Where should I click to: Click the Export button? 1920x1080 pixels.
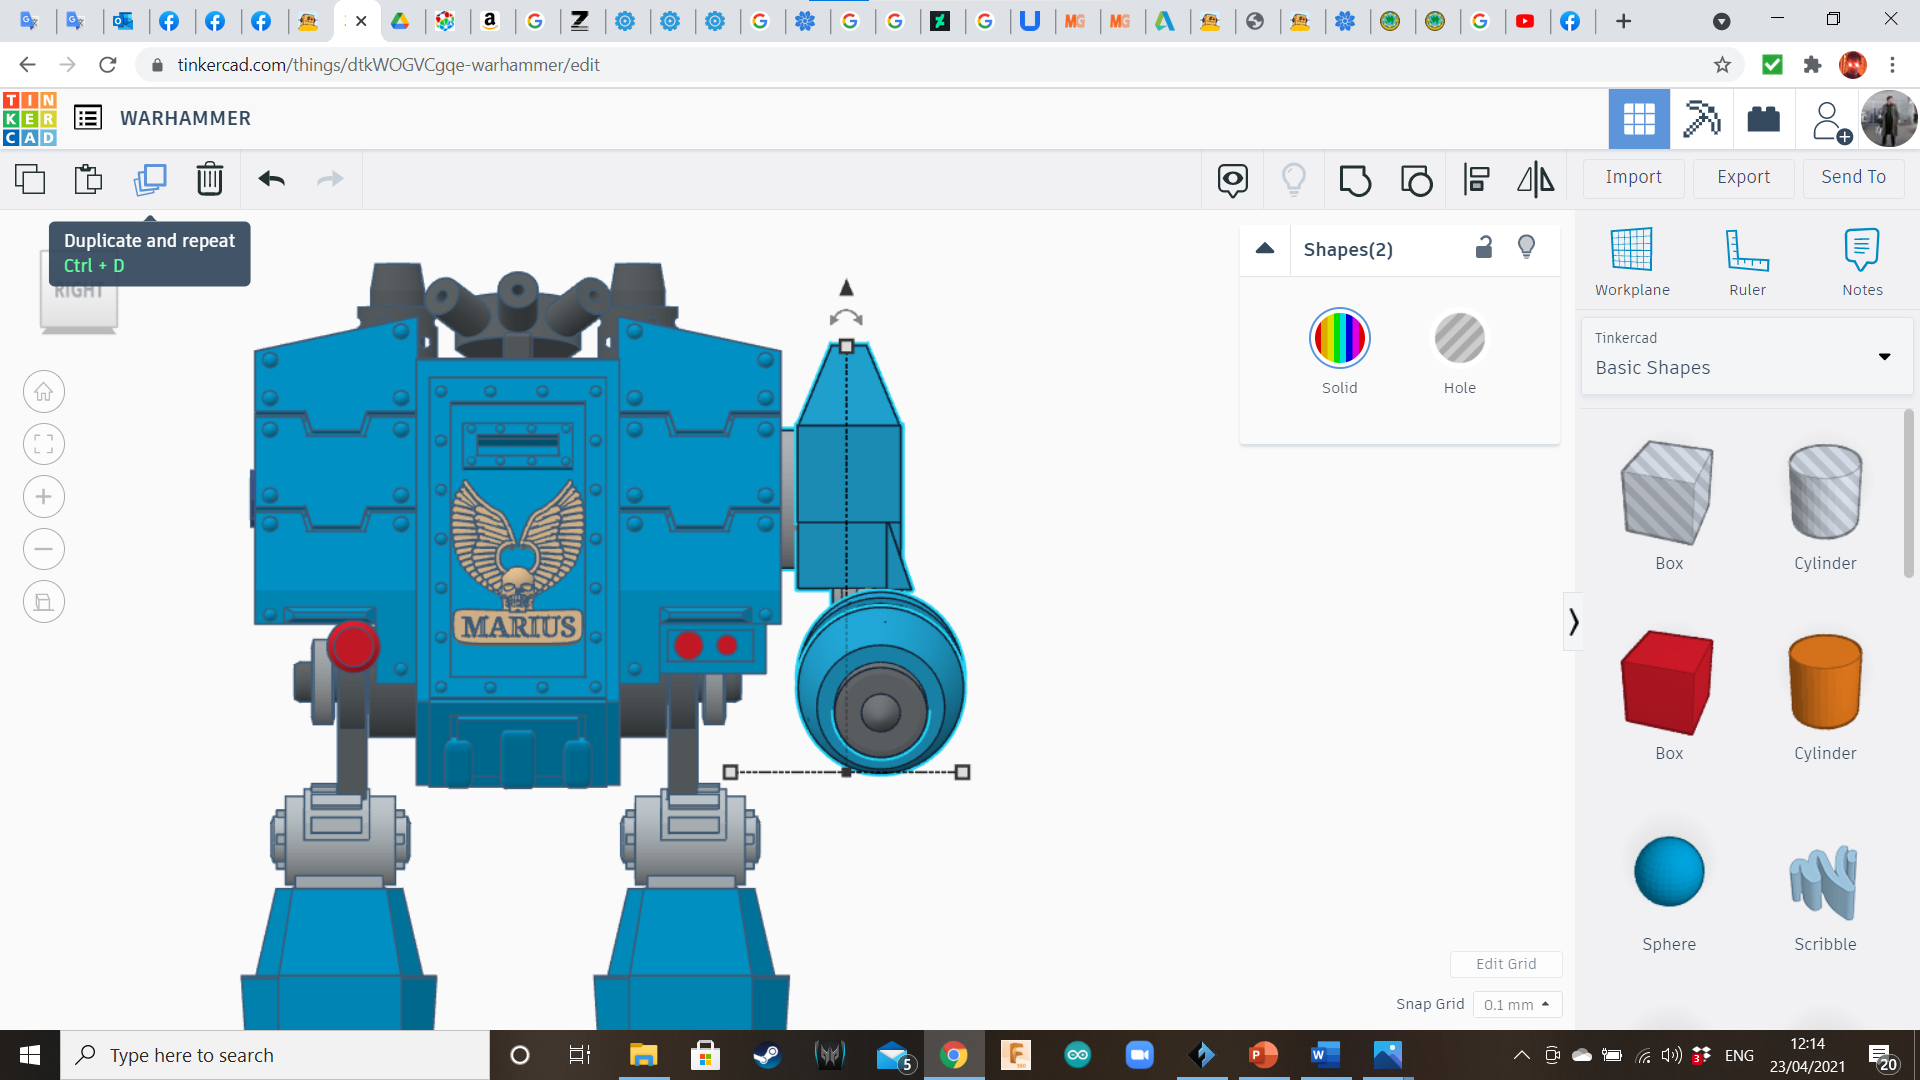tap(1743, 177)
